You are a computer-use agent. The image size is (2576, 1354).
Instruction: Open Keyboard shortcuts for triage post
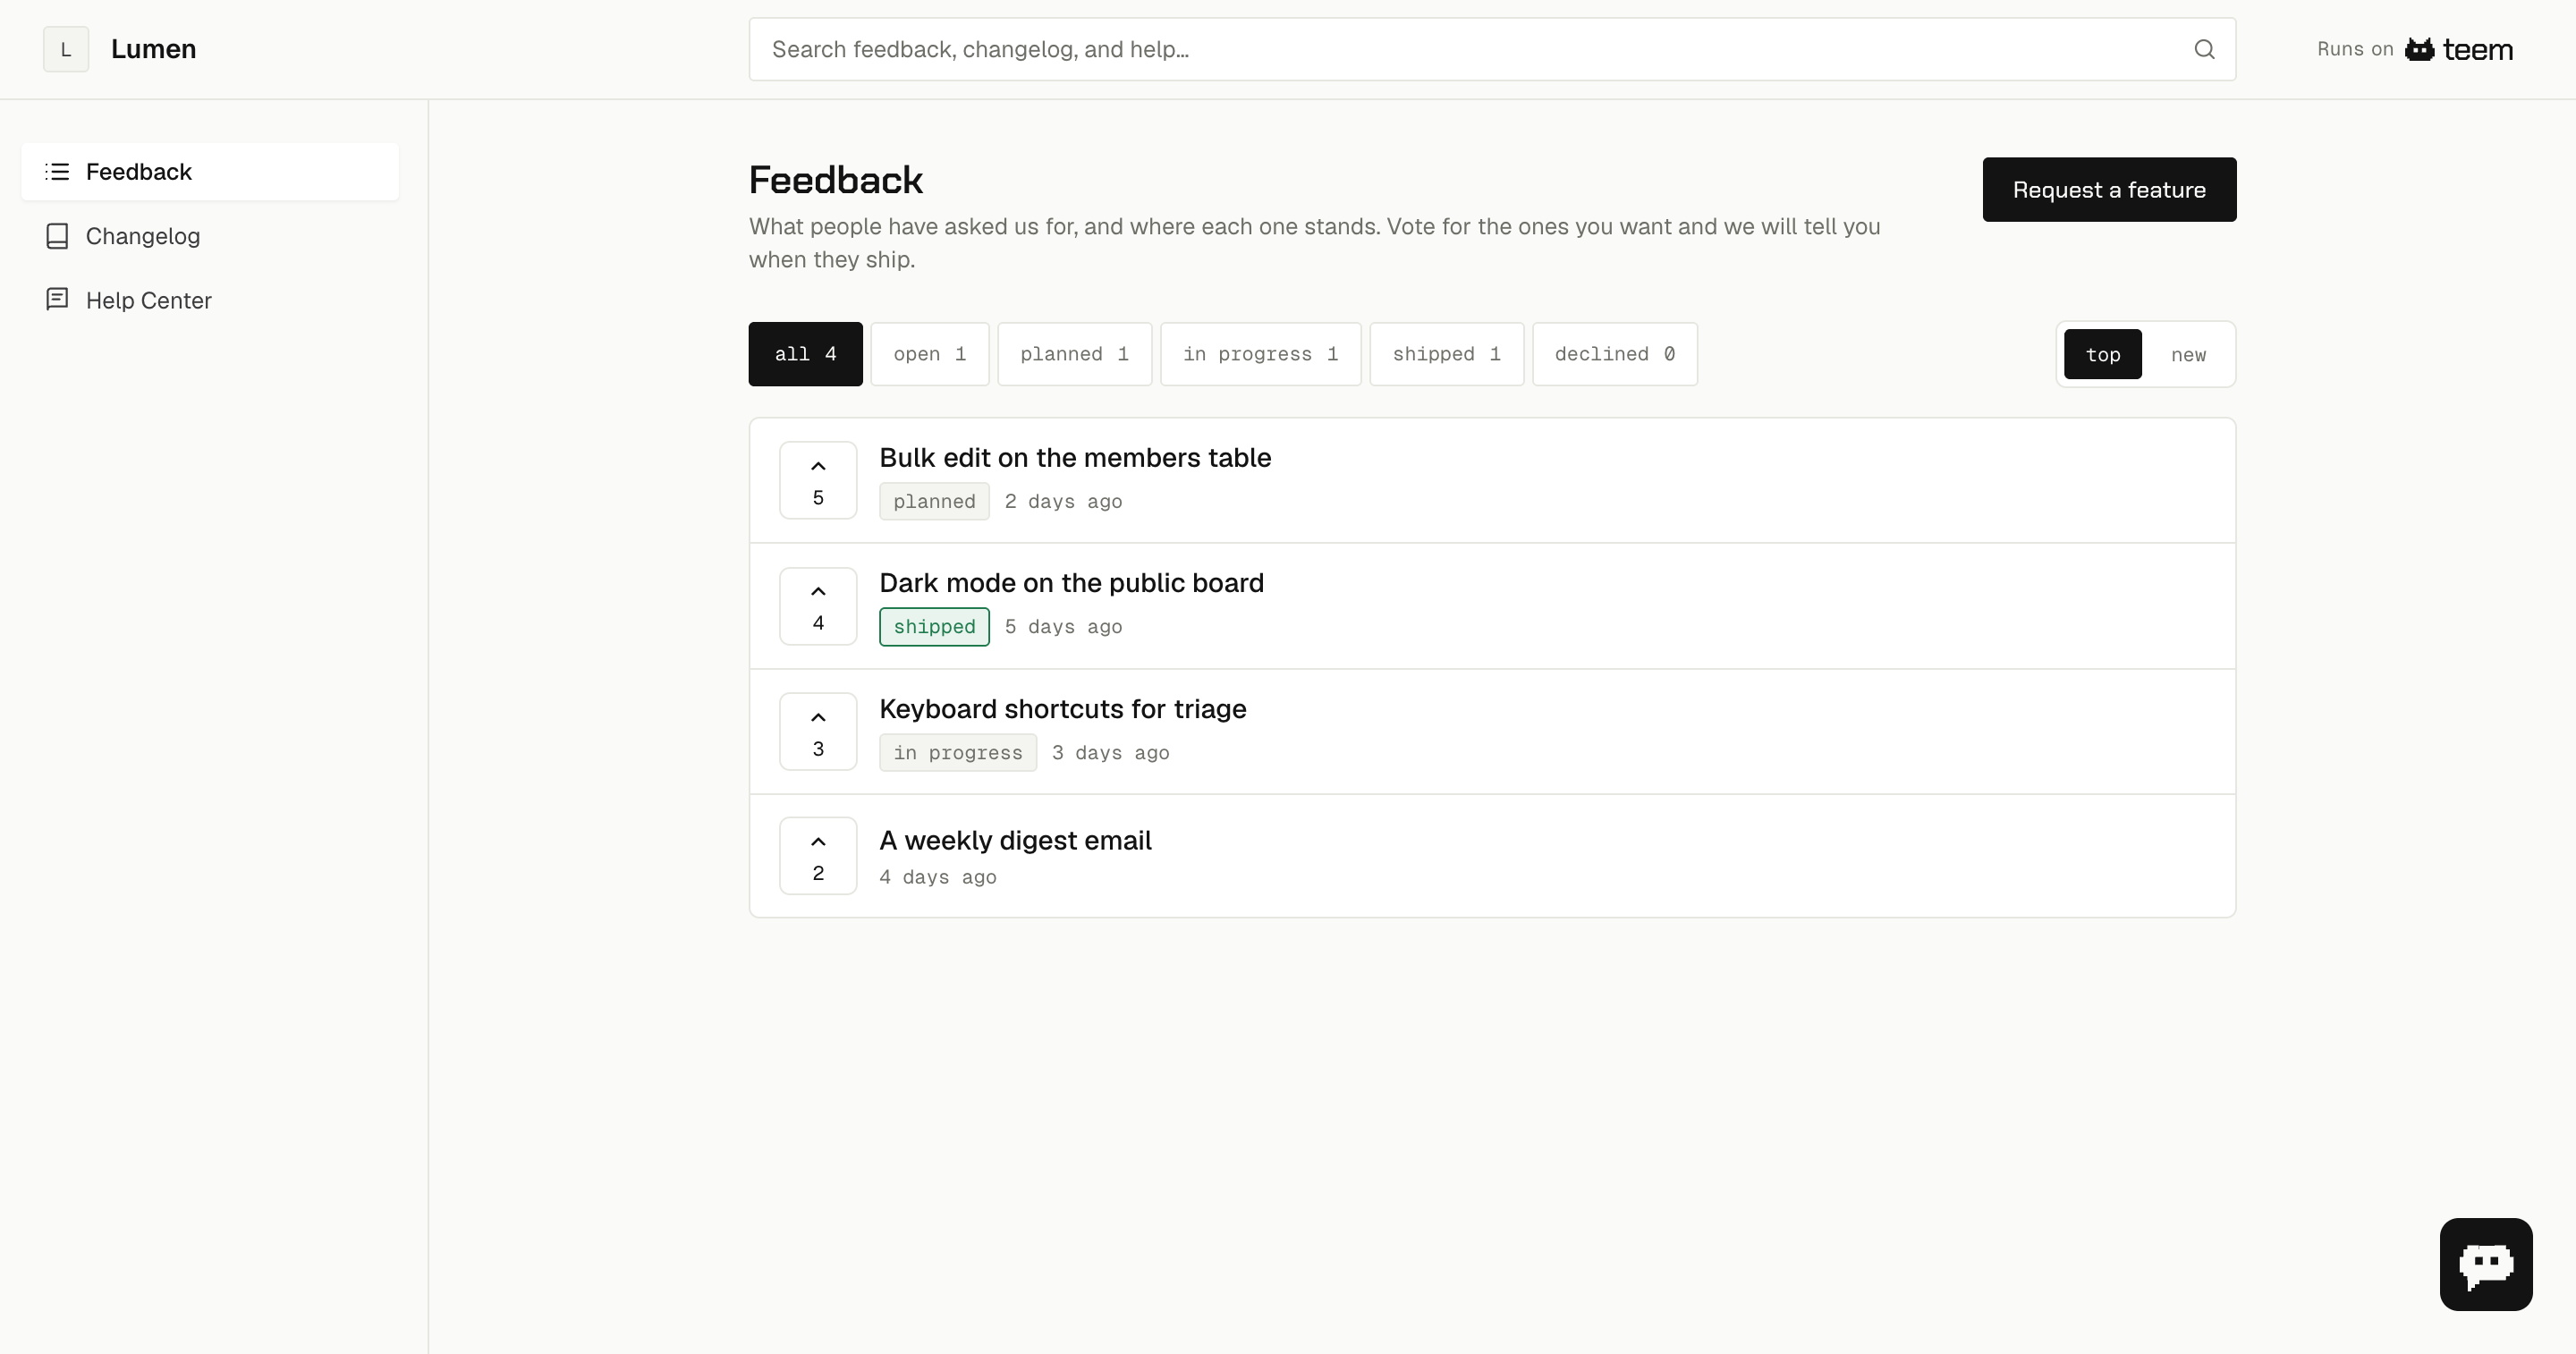pos(1062,709)
